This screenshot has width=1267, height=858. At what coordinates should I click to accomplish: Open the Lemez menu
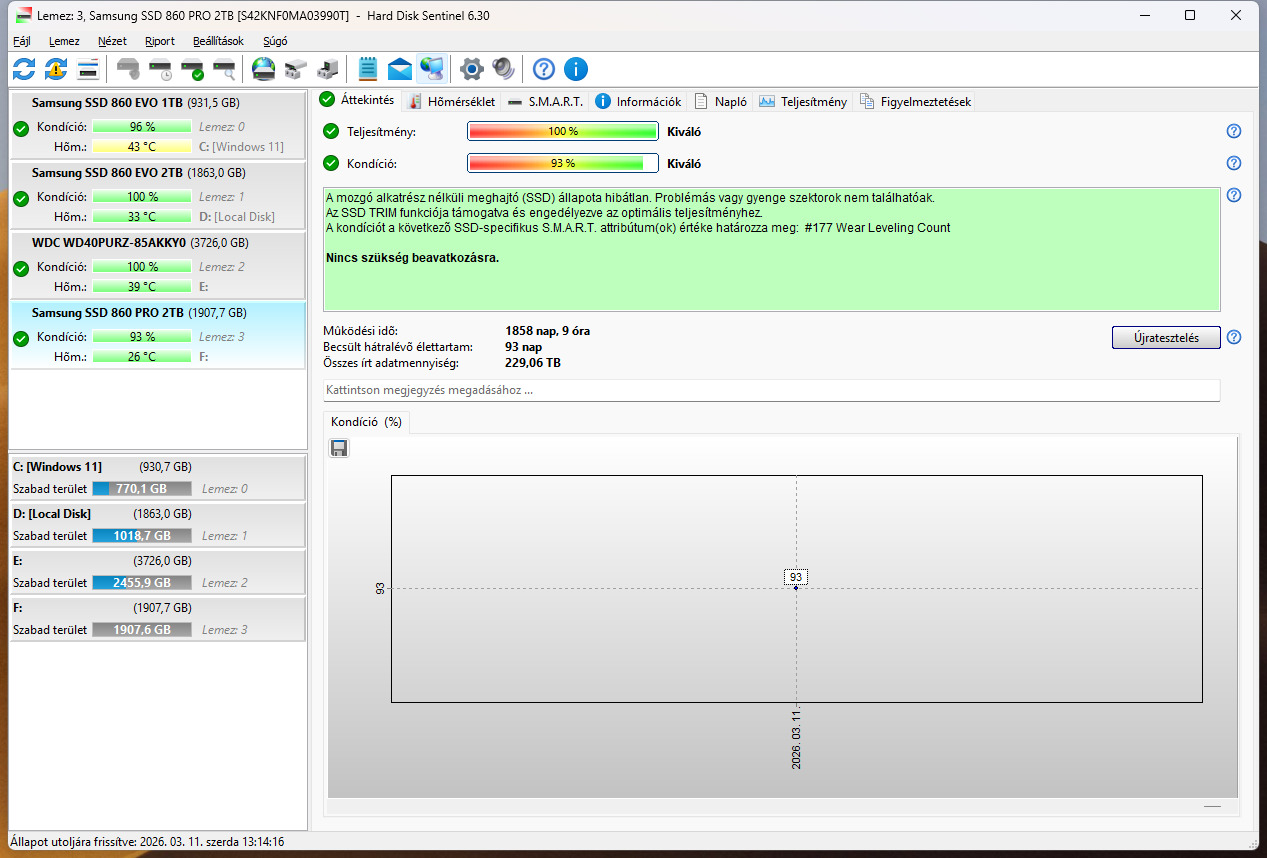(65, 41)
